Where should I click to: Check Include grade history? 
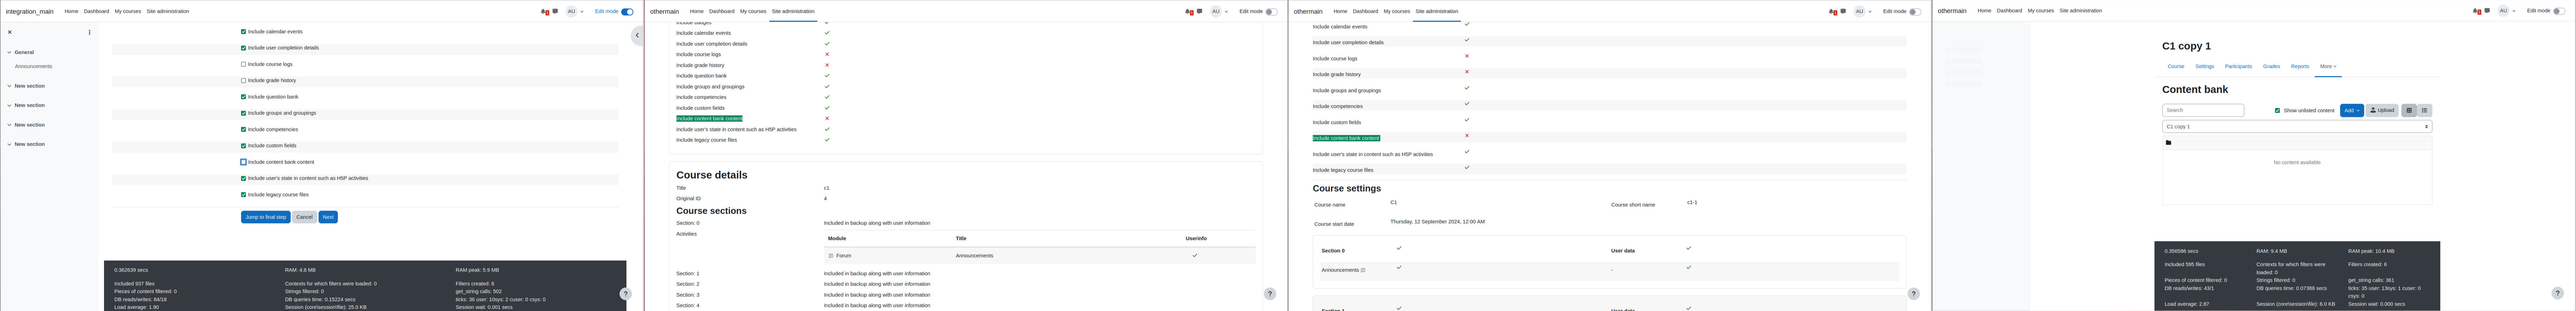tap(243, 81)
